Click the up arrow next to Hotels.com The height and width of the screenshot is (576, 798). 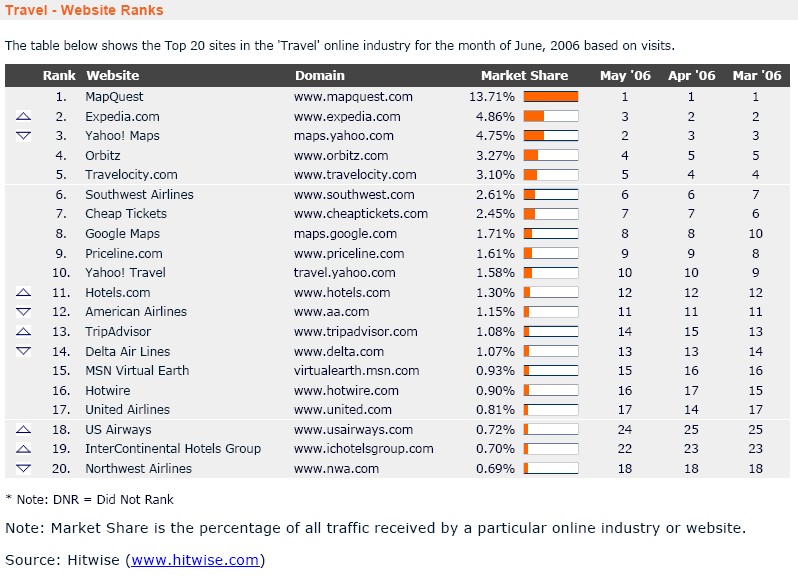pyautogui.click(x=23, y=292)
